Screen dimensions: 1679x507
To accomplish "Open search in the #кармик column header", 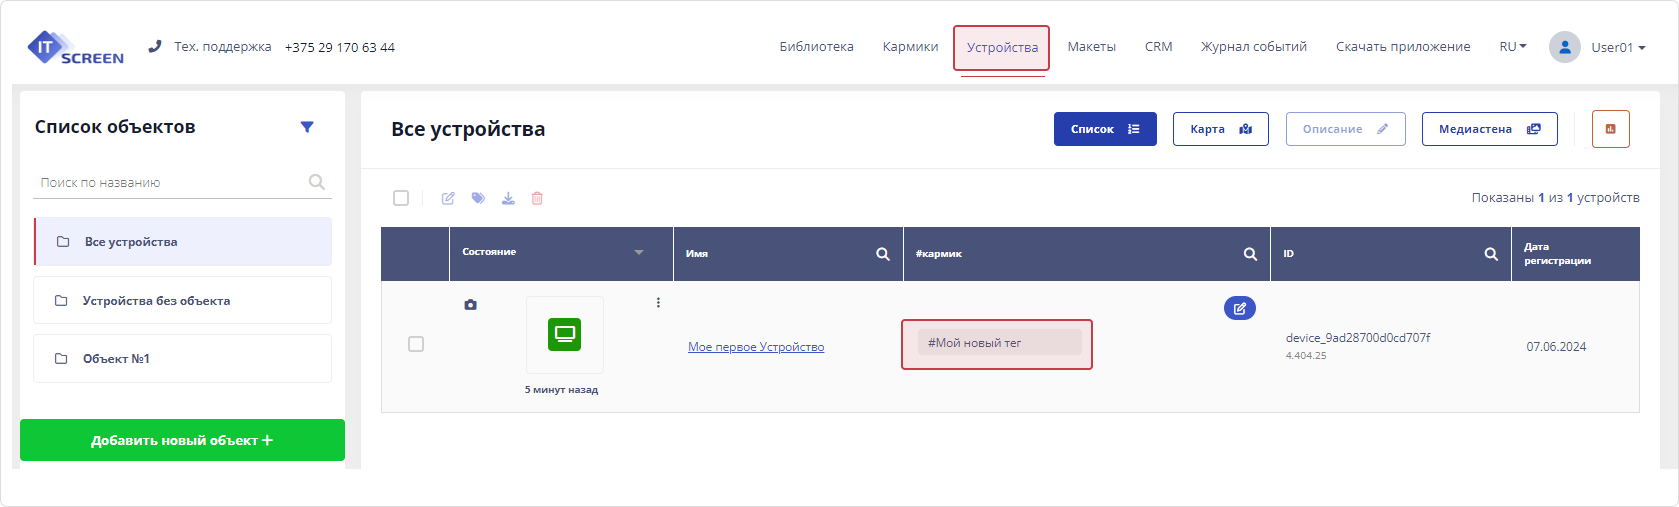I will click(1250, 254).
